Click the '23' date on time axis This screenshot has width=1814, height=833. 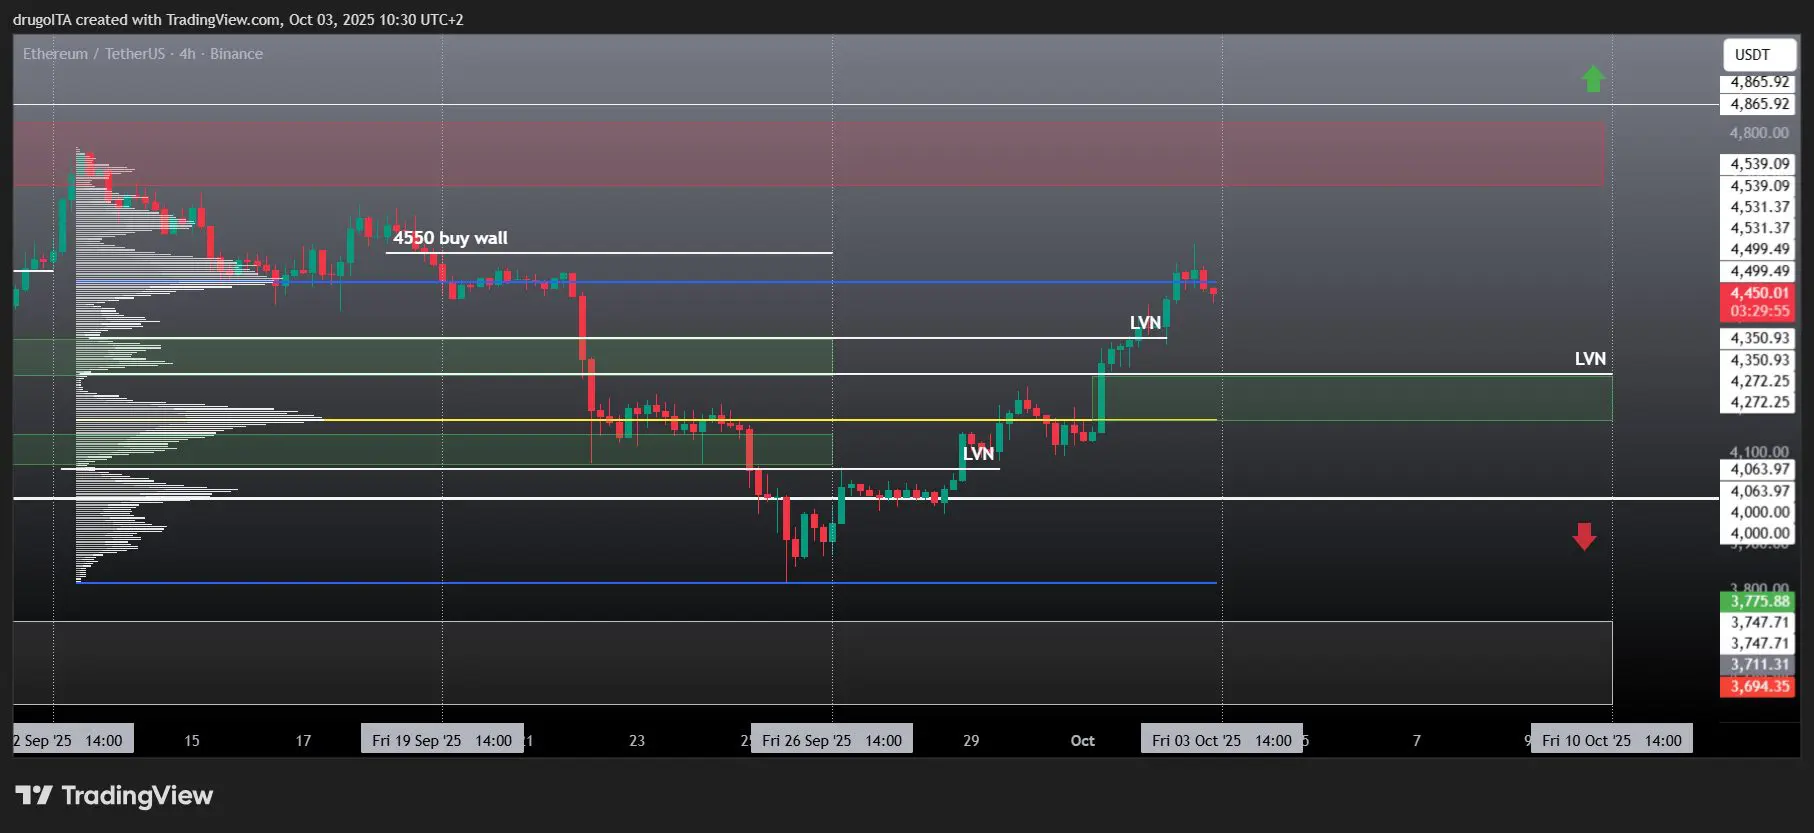(x=637, y=741)
